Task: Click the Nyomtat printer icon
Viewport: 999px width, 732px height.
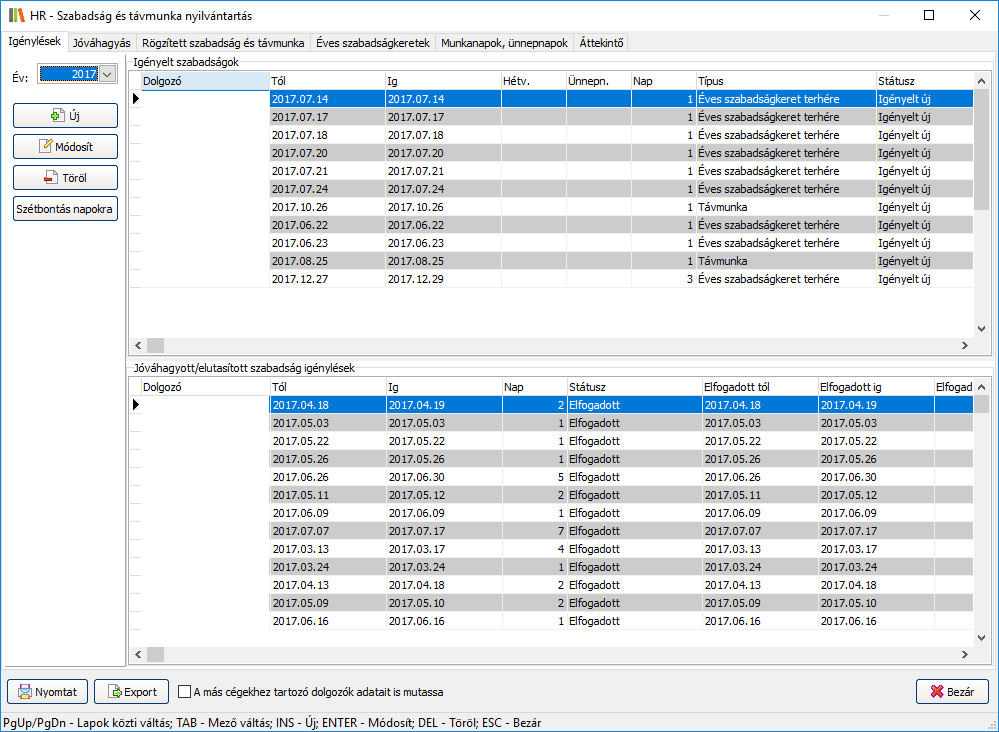Action: tap(23, 691)
